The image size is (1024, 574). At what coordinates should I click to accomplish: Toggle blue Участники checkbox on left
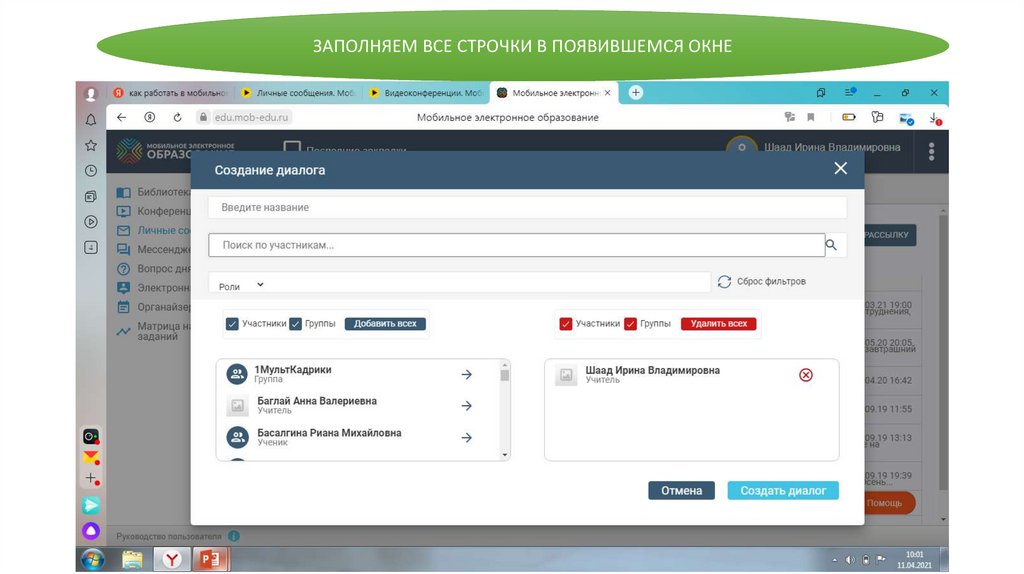[232, 324]
